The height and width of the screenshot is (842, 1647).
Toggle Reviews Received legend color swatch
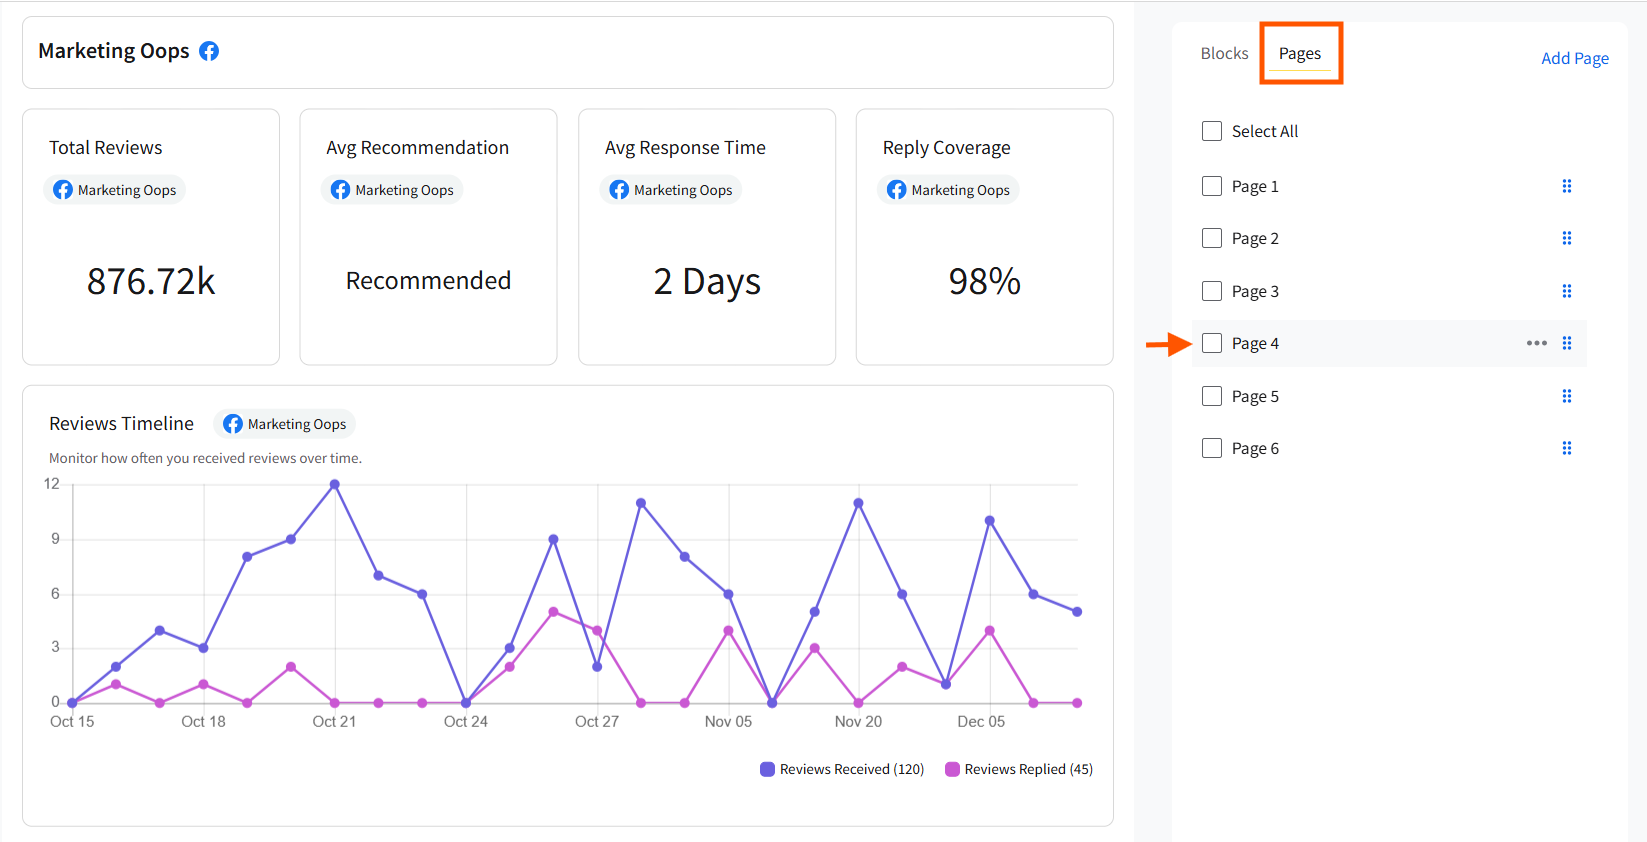[x=767, y=769]
